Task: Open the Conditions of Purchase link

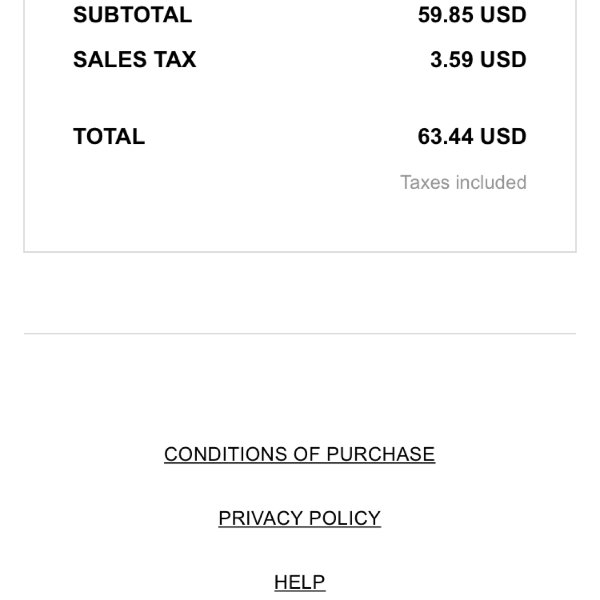Action: tap(300, 454)
